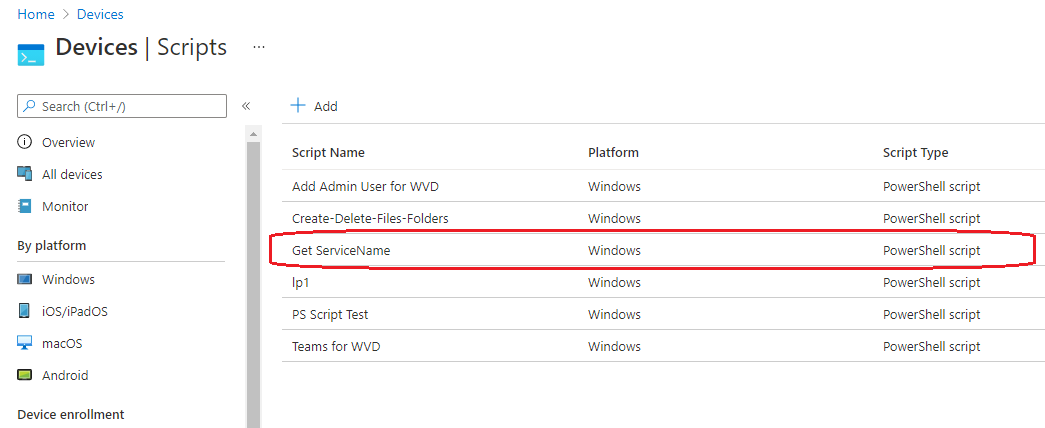Click the Android platform icon
This screenshot has width=1045, height=428.
[x=25, y=375]
